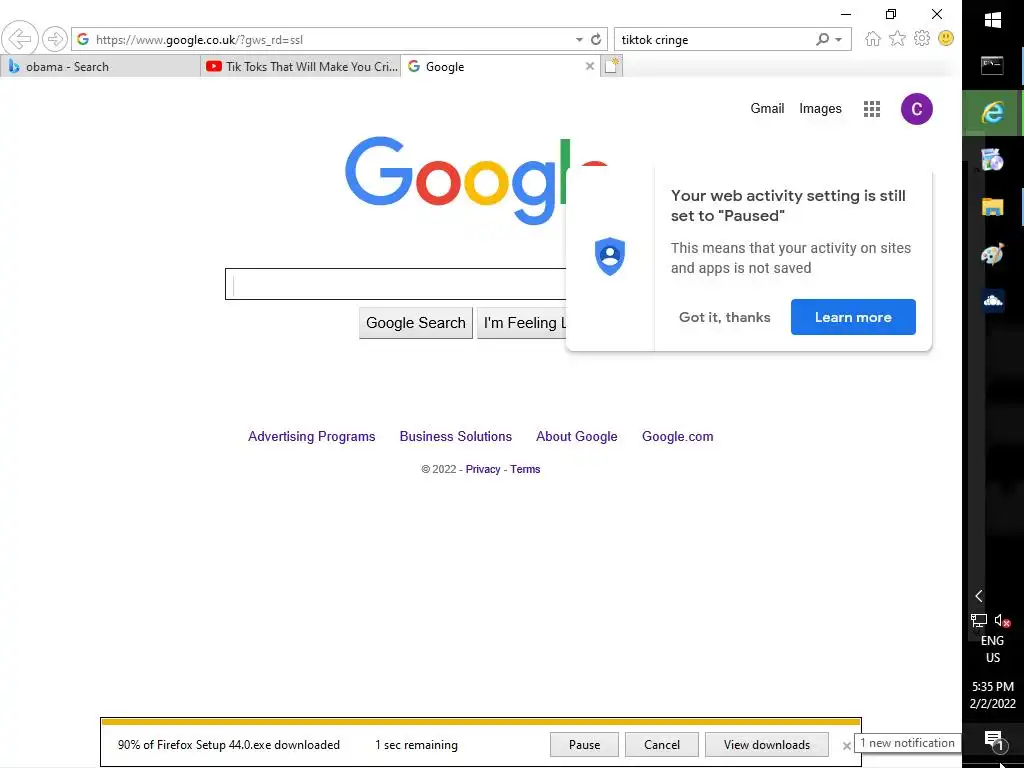The height and width of the screenshot is (768, 1024).
Task: Select the Google tab
Action: point(501,67)
